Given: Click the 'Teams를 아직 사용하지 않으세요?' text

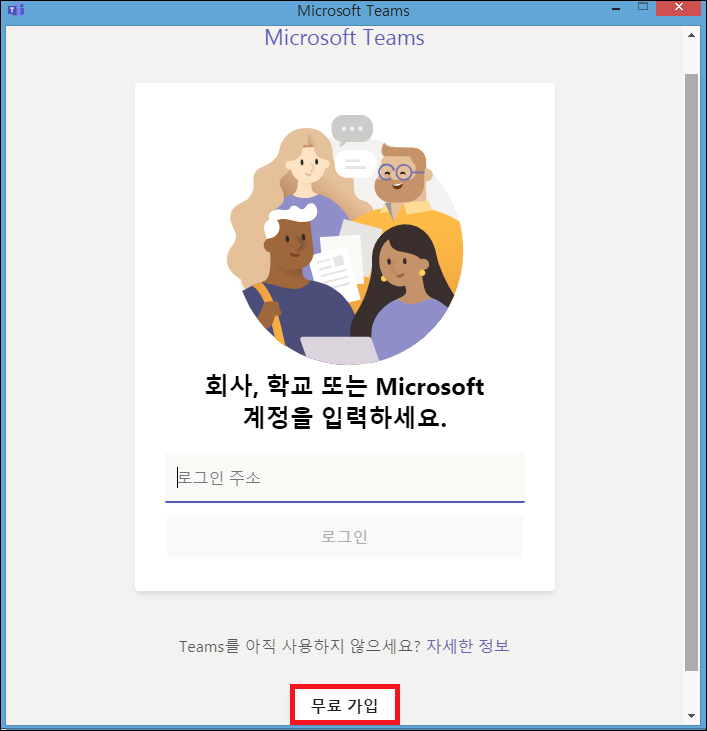Looking at the screenshot, I should [300, 647].
